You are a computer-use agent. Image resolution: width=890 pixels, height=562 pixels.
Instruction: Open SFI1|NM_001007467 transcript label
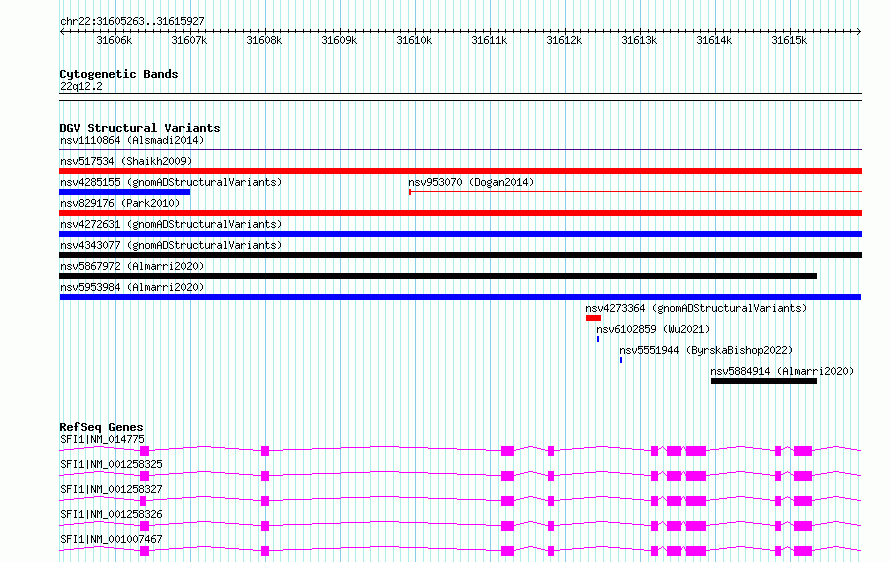pyautogui.click(x=111, y=539)
